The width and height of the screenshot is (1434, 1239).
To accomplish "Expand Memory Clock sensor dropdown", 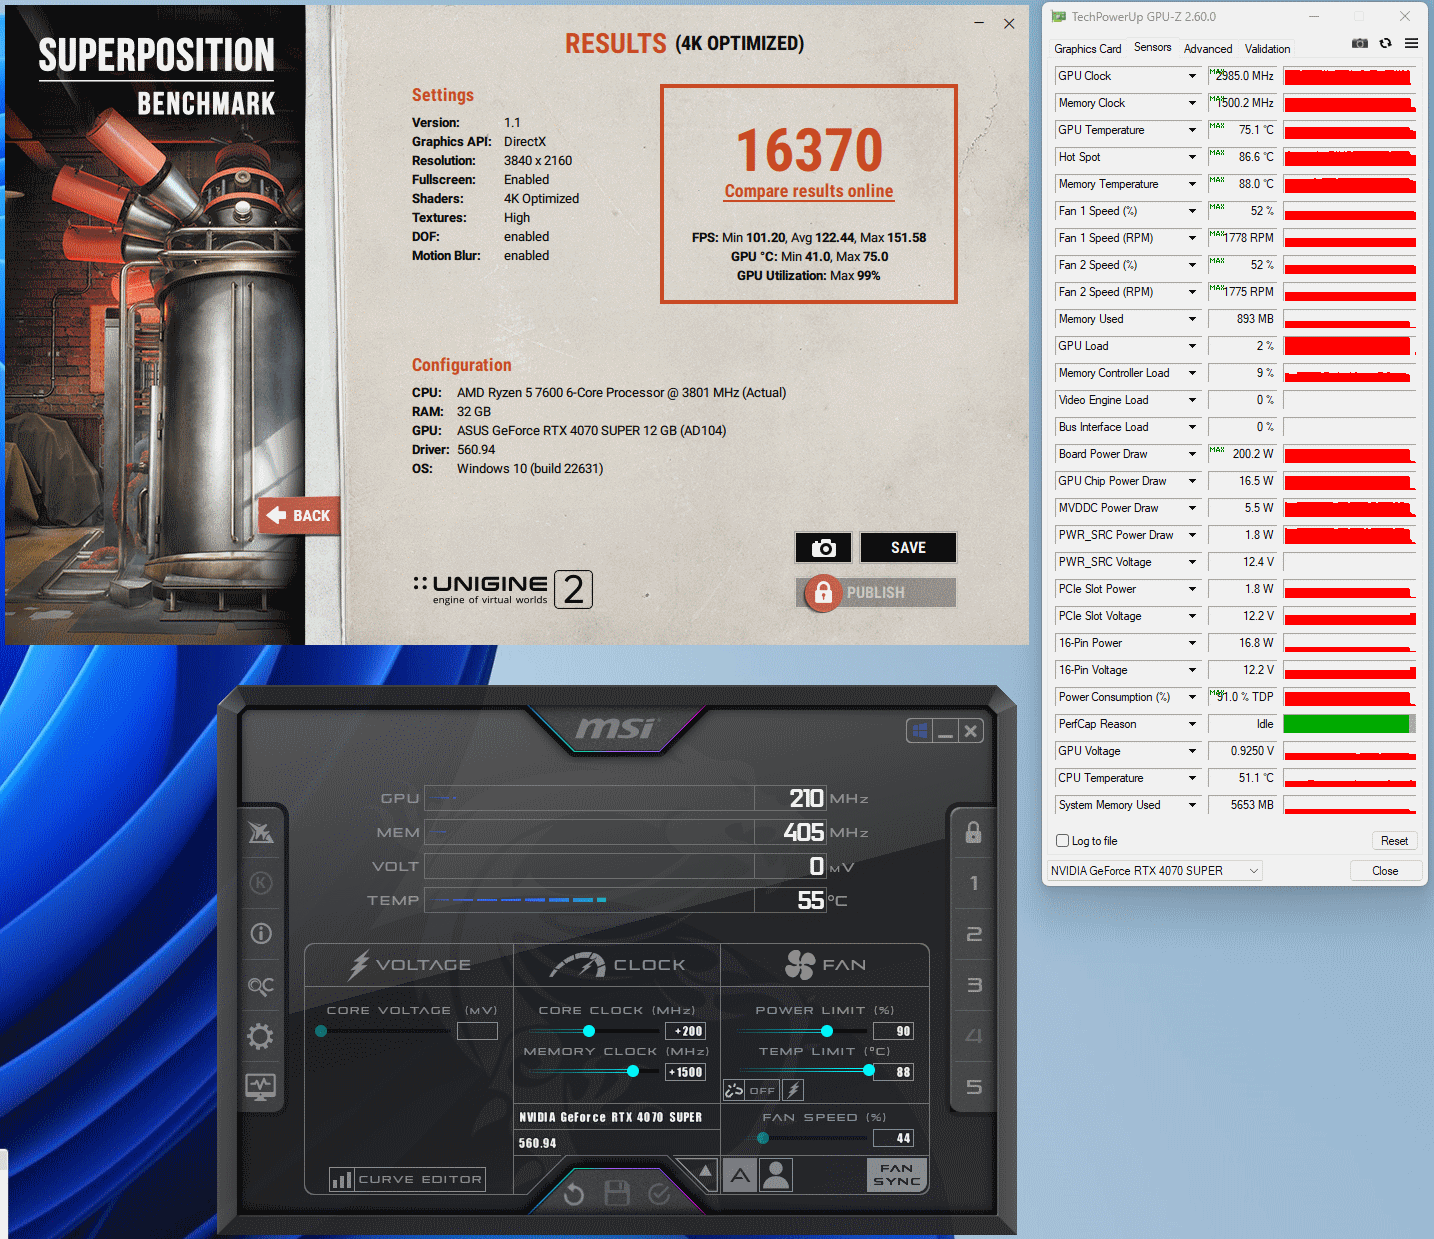I will 1192,103.
